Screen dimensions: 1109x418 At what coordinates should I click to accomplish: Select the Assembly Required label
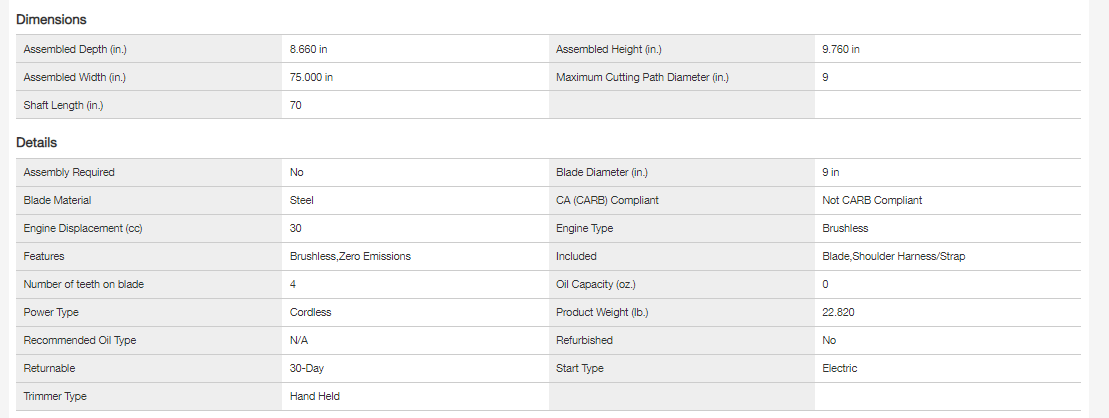(x=69, y=172)
